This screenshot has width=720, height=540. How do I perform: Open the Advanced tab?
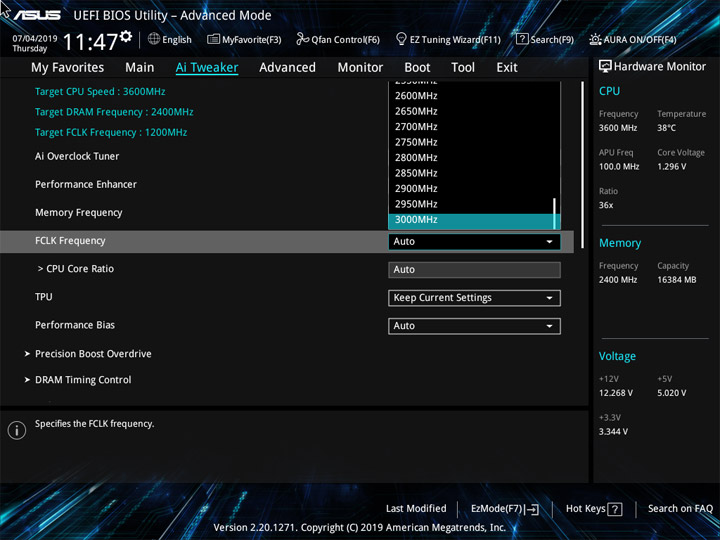[x=287, y=68]
